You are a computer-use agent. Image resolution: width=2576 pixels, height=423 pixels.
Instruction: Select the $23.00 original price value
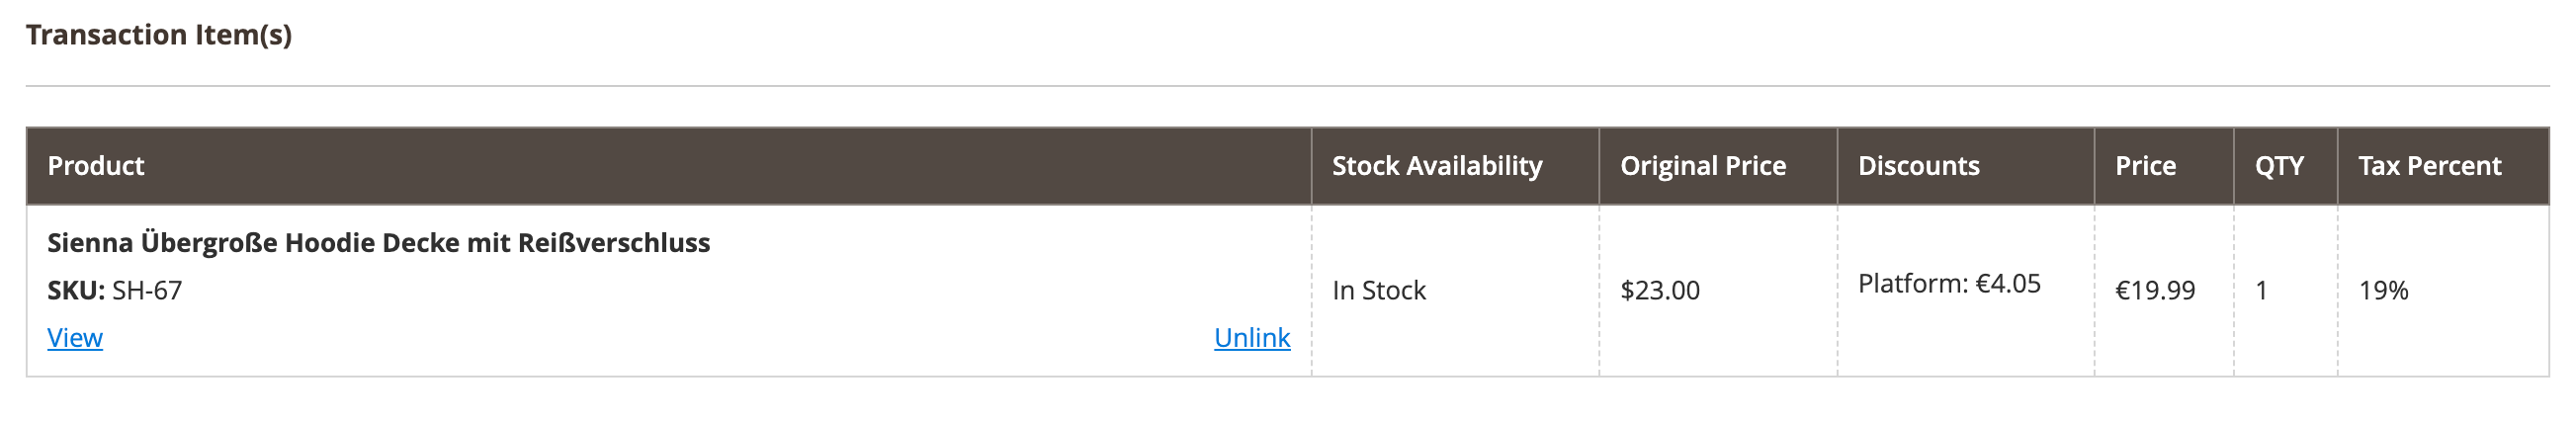pyautogui.click(x=1659, y=291)
